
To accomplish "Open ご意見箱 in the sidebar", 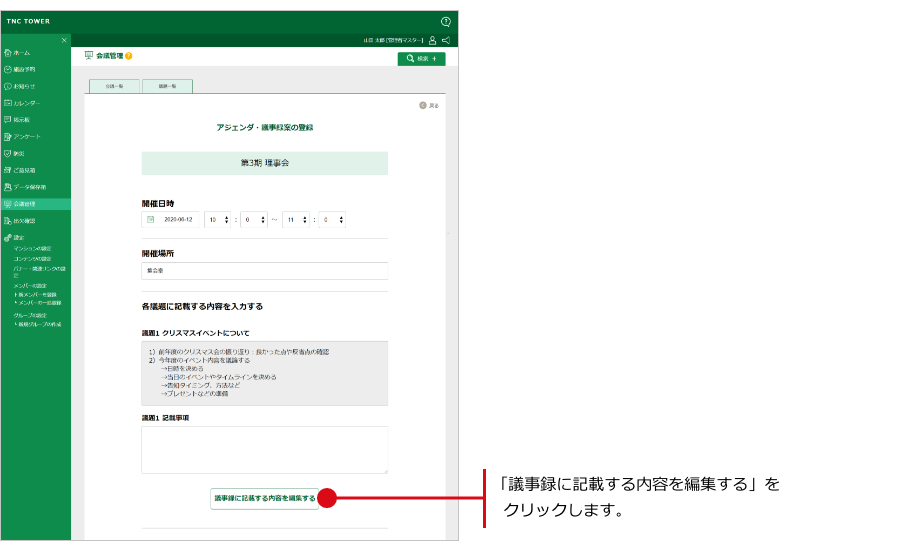I will (20, 170).
